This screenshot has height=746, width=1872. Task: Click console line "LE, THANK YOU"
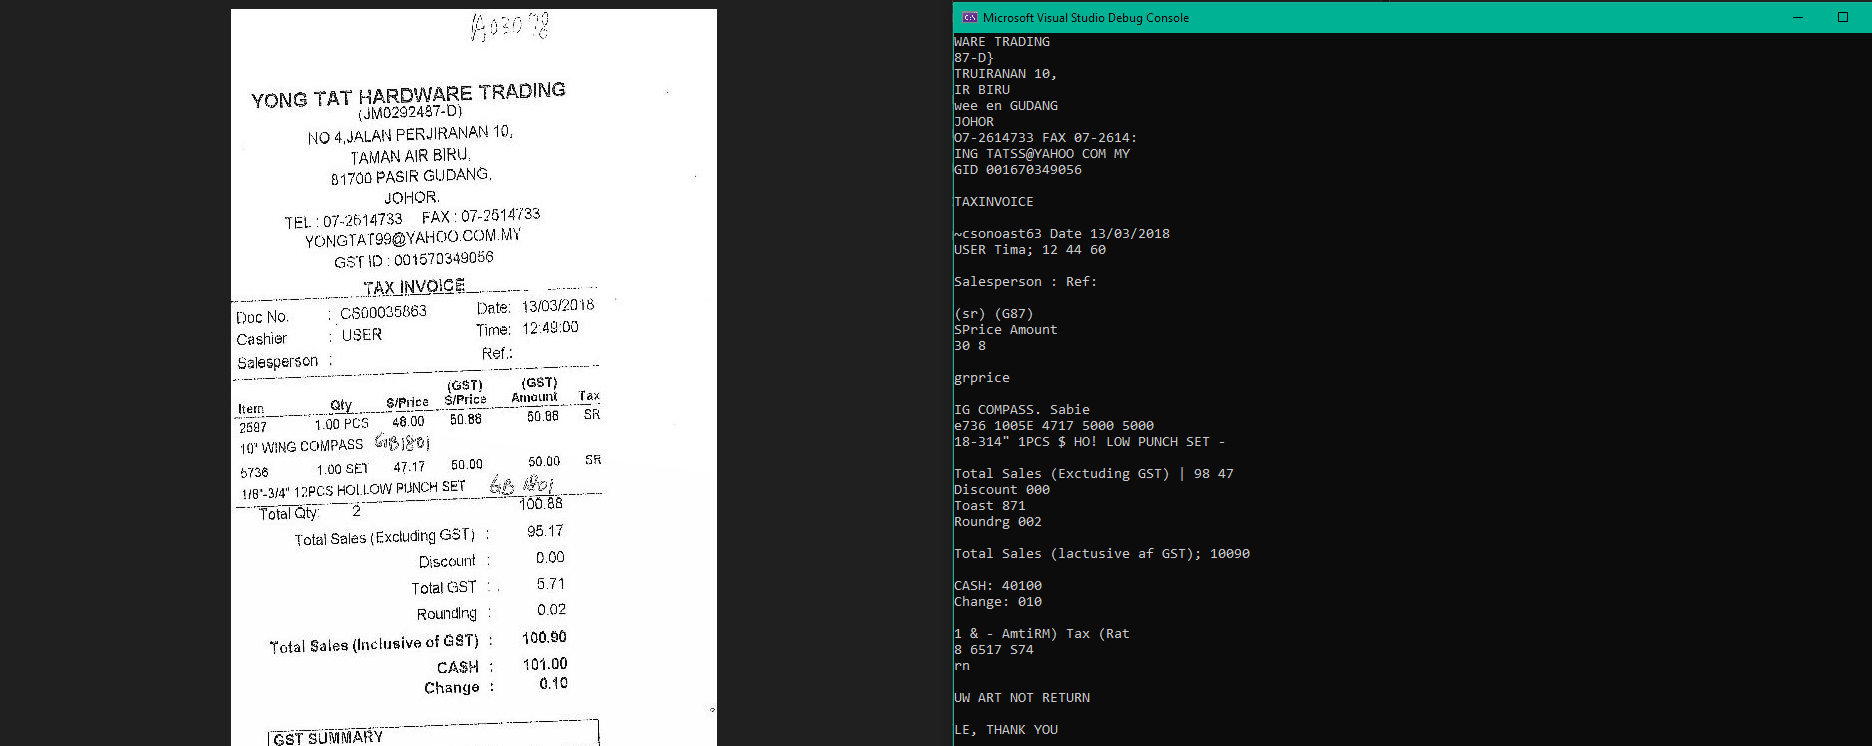point(1006,730)
